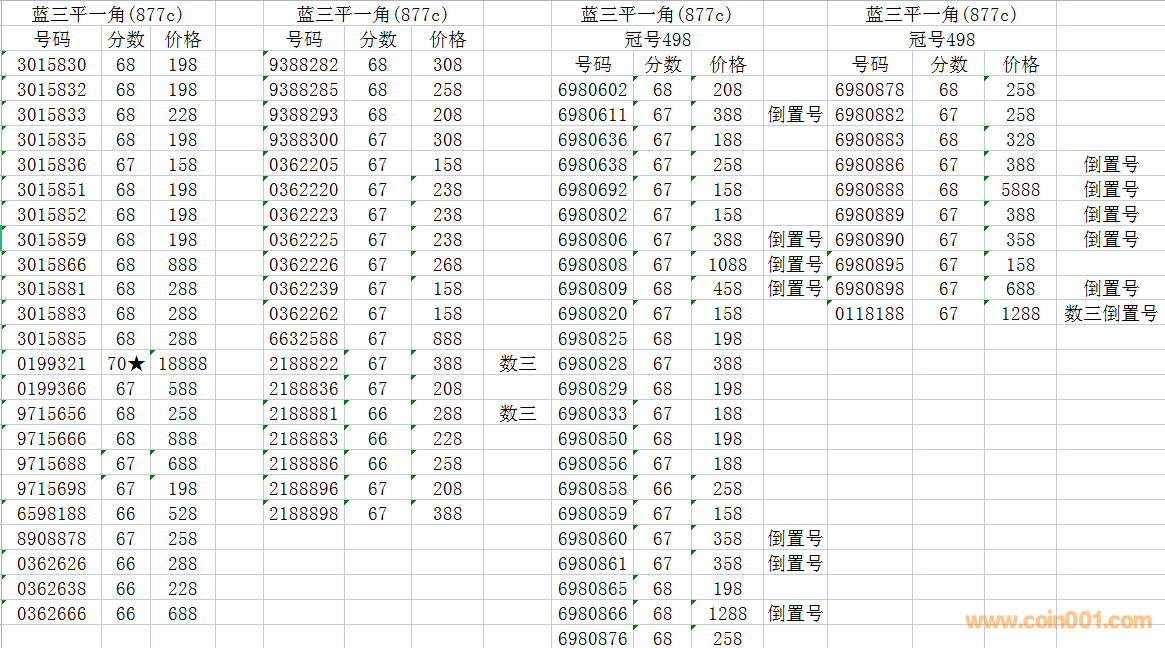The height and width of the screenshot is (648, 1165).
Task: Select the price cell showing 458
Action: coord(727,289)
